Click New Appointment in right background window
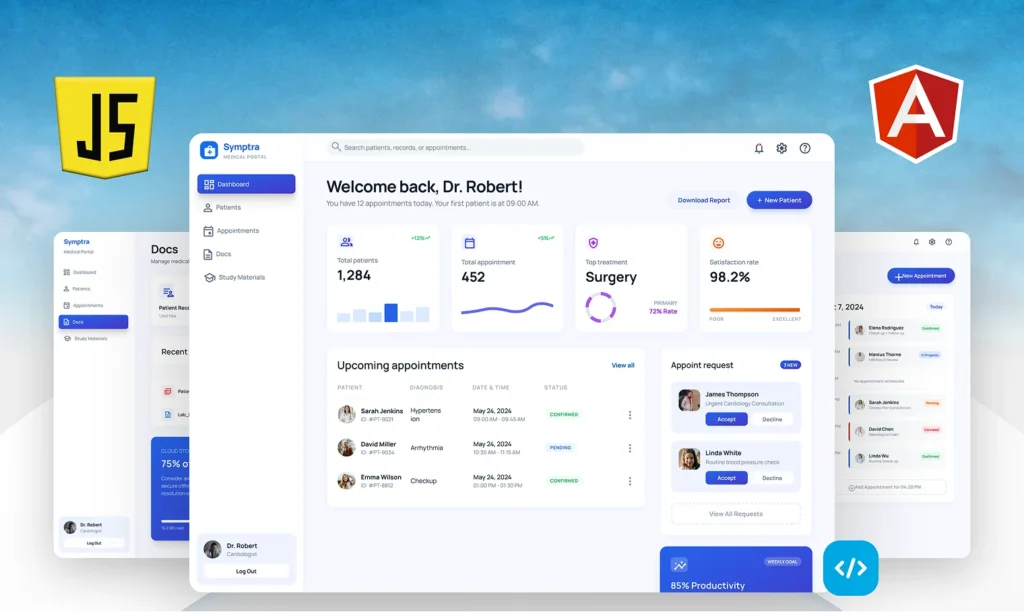The height and width of the screenshot is (612, 1024). 921,276
